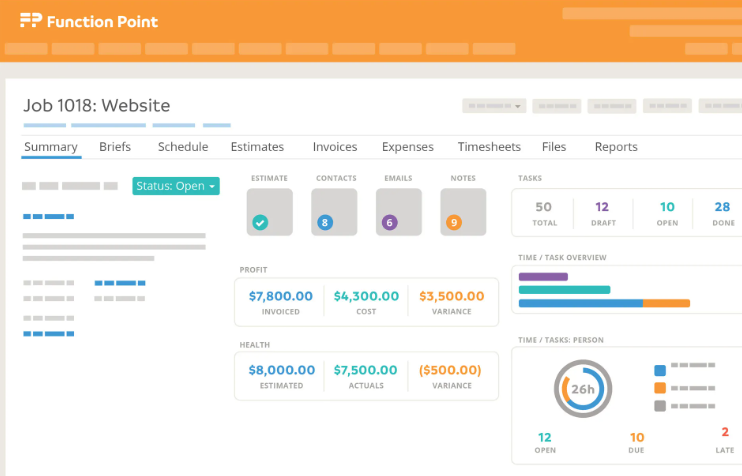Viewport: 742px width, 476px height.
Task: Open the Status: Open dropdown
Action: click(176, 186)
